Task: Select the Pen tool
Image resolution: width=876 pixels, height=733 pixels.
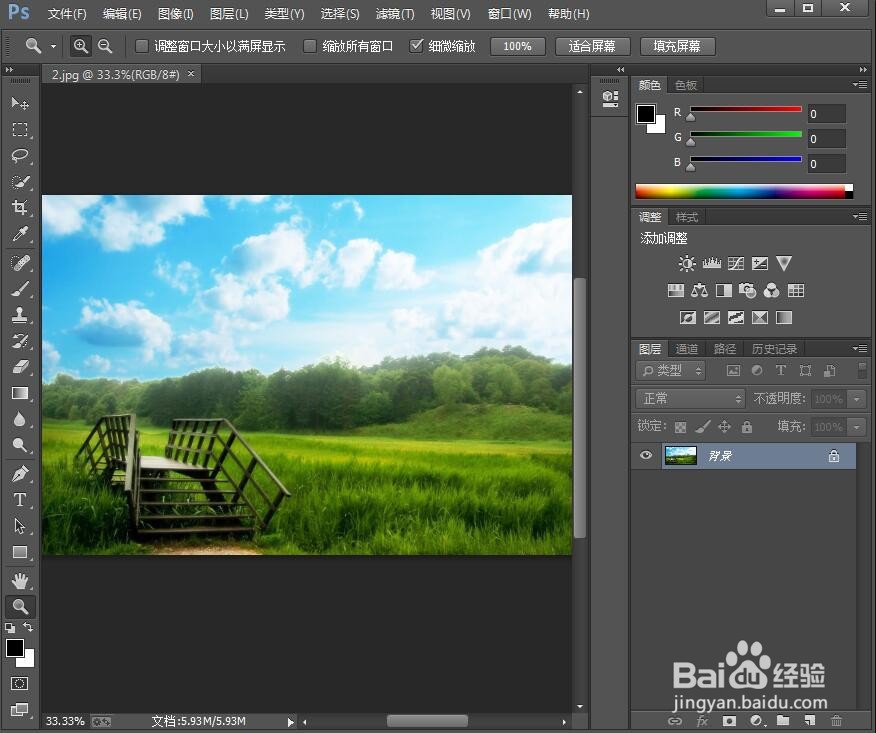Action: point(20,474)
